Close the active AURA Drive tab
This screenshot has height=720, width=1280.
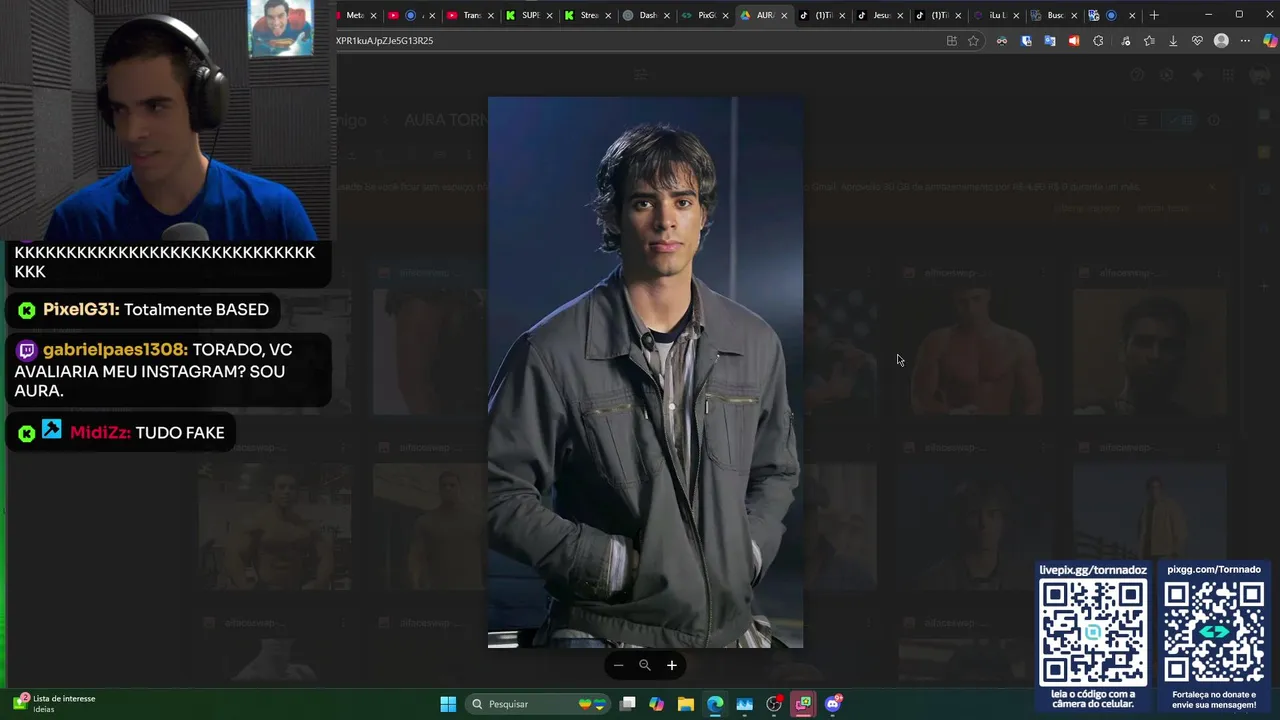point(784,15)
